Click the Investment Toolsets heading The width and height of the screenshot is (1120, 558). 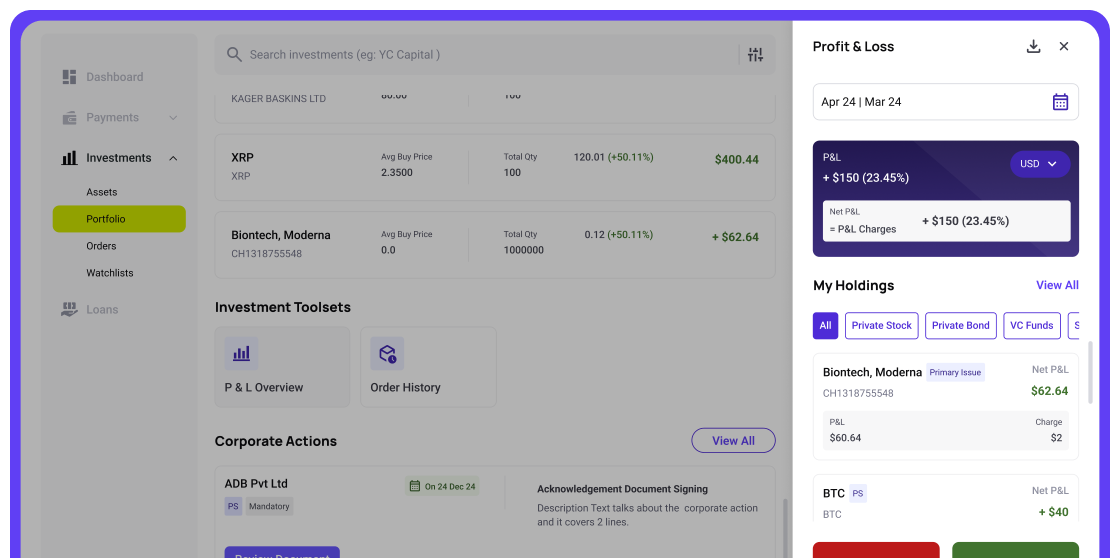tap(283, 307)
